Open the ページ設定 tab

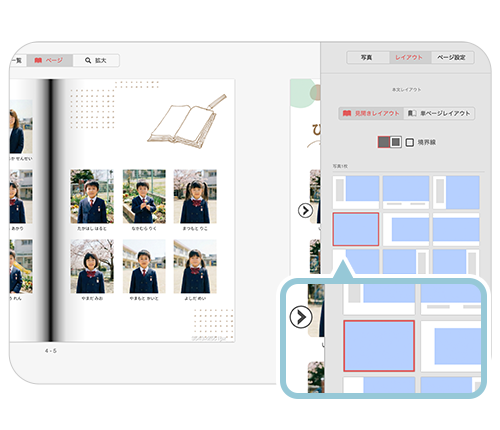coord(452,57)
